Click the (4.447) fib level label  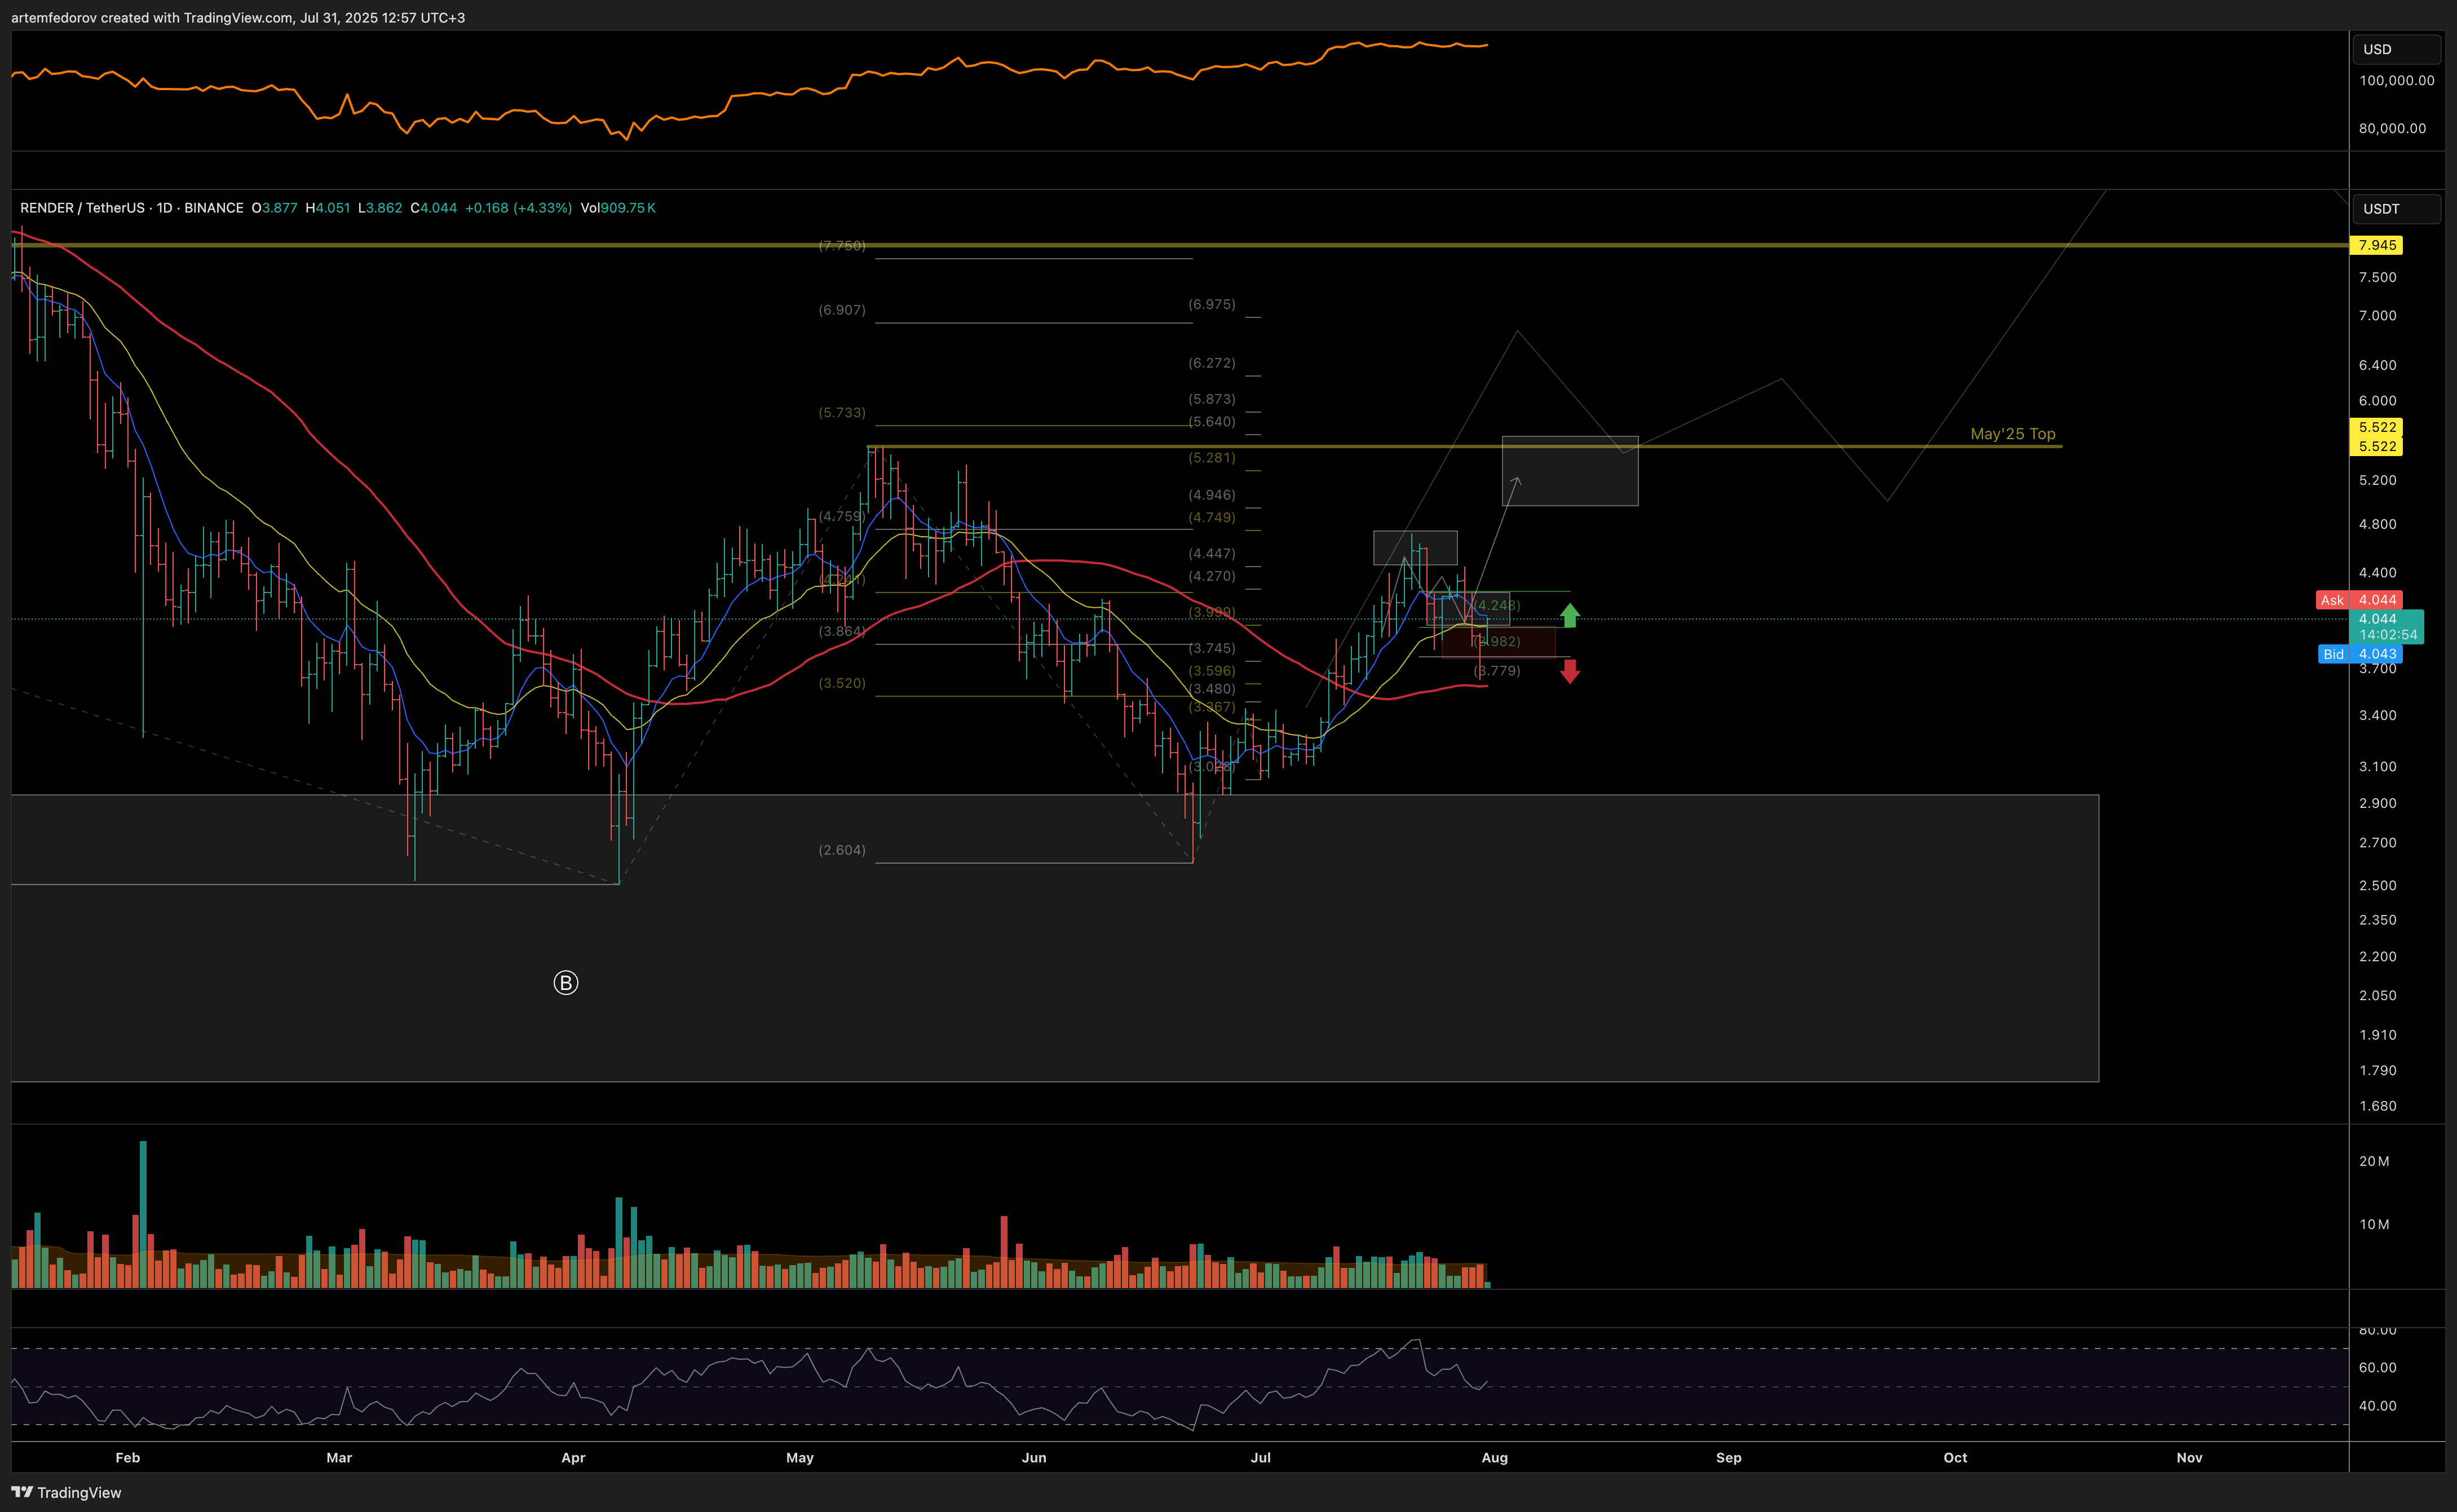1212,553
